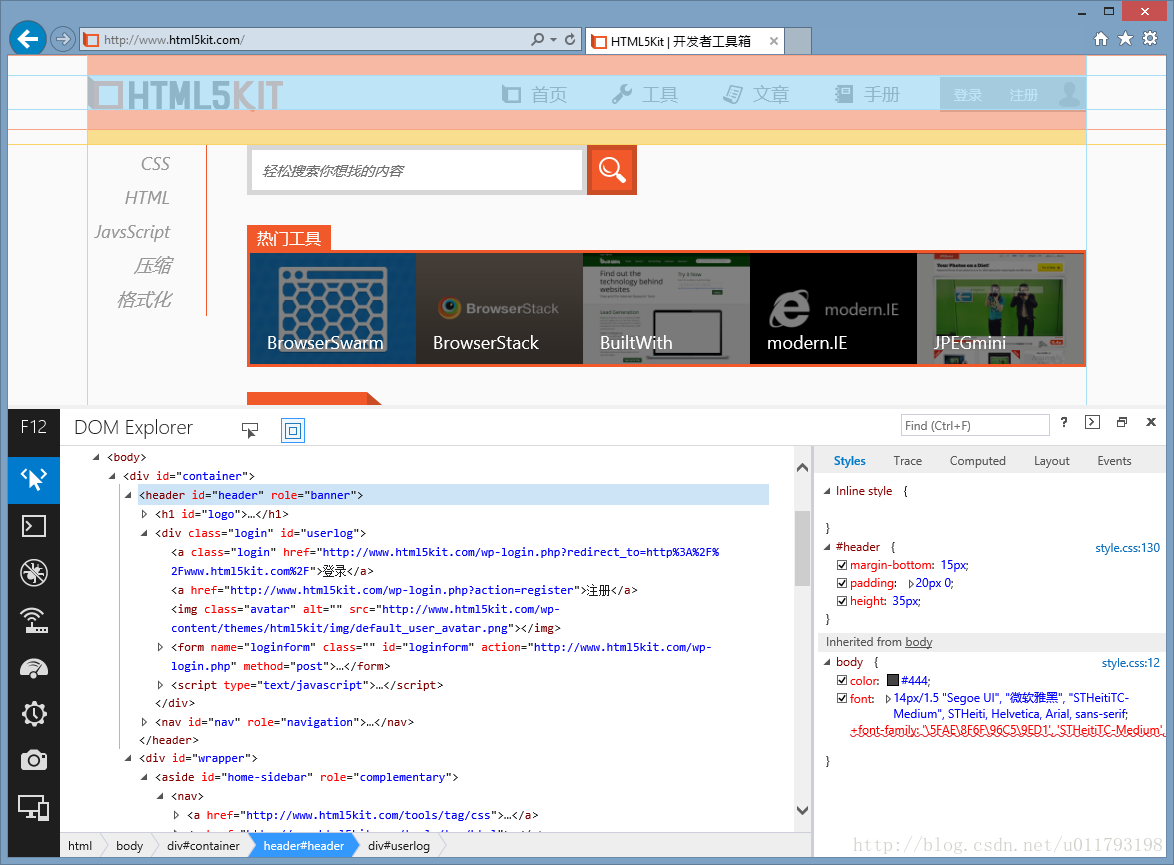The width and height of the screenshot is (1174, 865).
Task: Uncheck the padding property checkbox
Action: [x=842, y=583]
